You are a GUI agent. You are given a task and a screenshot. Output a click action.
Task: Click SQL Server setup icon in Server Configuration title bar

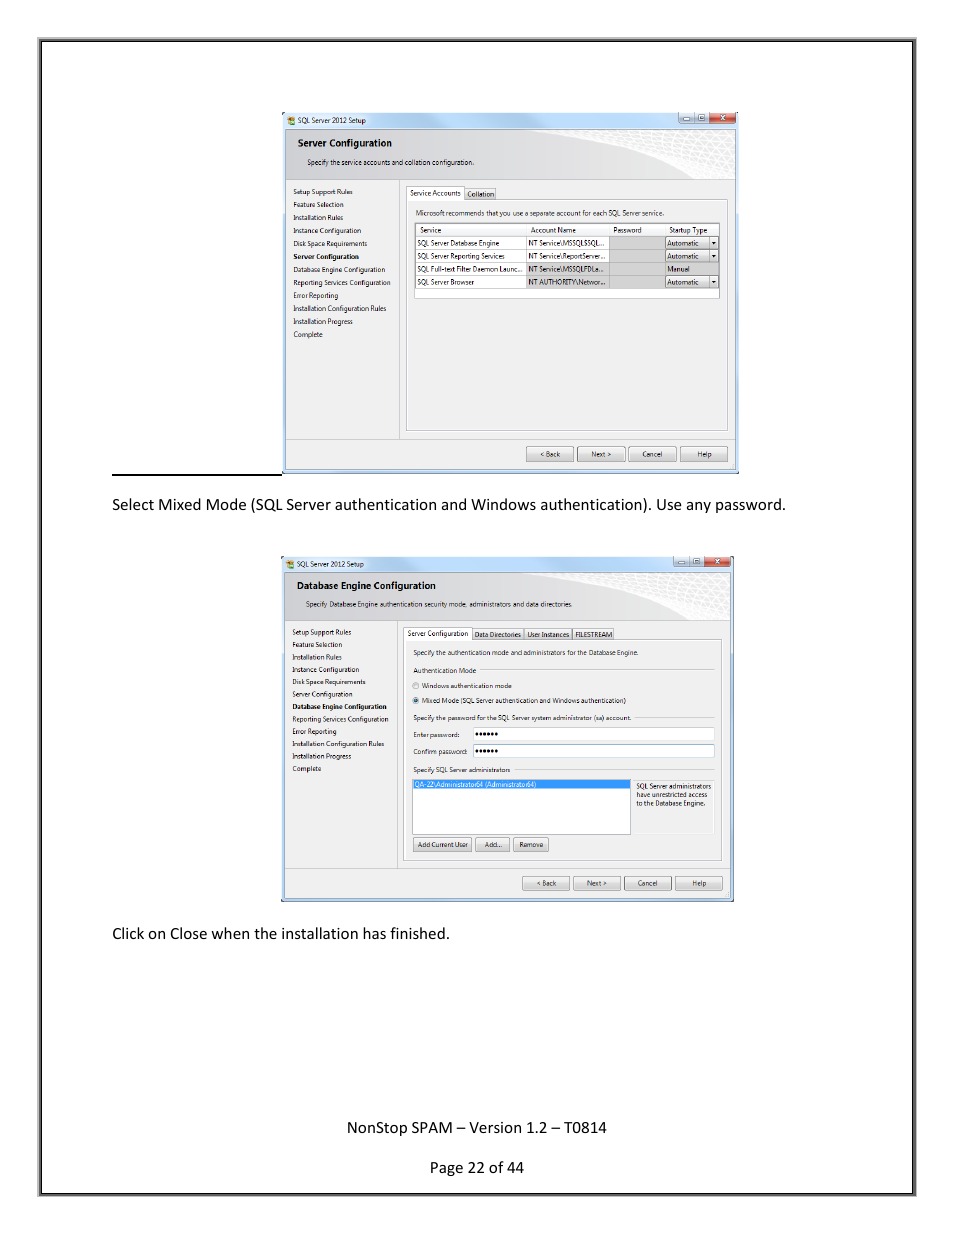291,120
